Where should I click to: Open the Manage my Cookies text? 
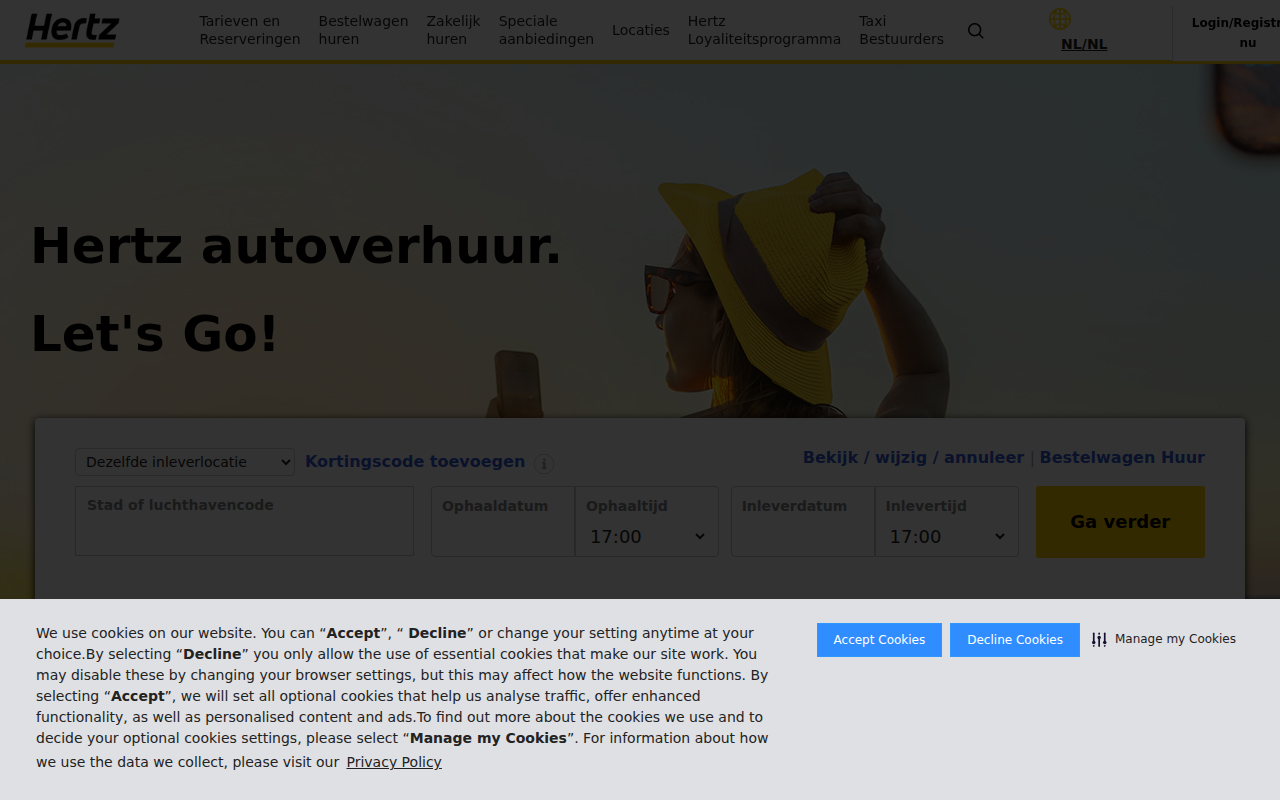pos(1175,639)
